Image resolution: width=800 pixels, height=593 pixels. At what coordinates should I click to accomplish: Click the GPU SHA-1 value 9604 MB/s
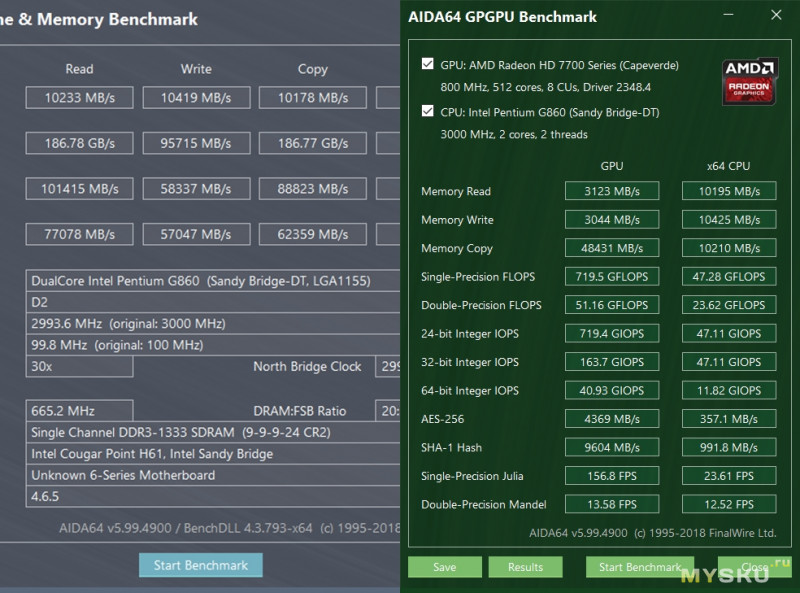612,448
